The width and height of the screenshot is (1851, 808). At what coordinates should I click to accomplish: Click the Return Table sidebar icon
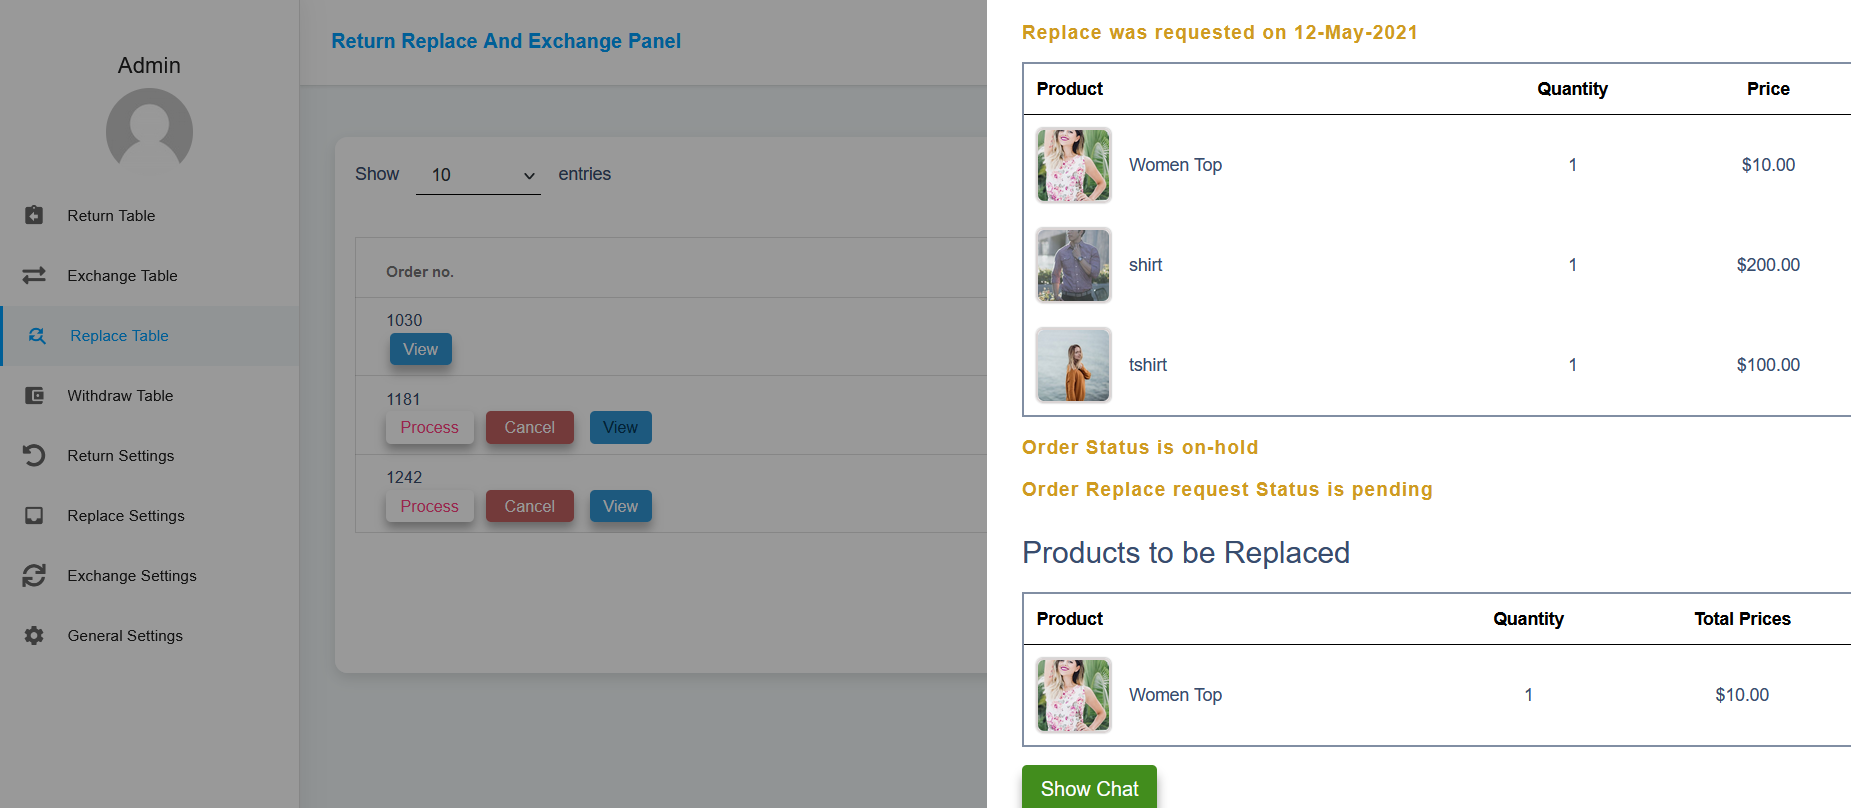pos(34,215)
